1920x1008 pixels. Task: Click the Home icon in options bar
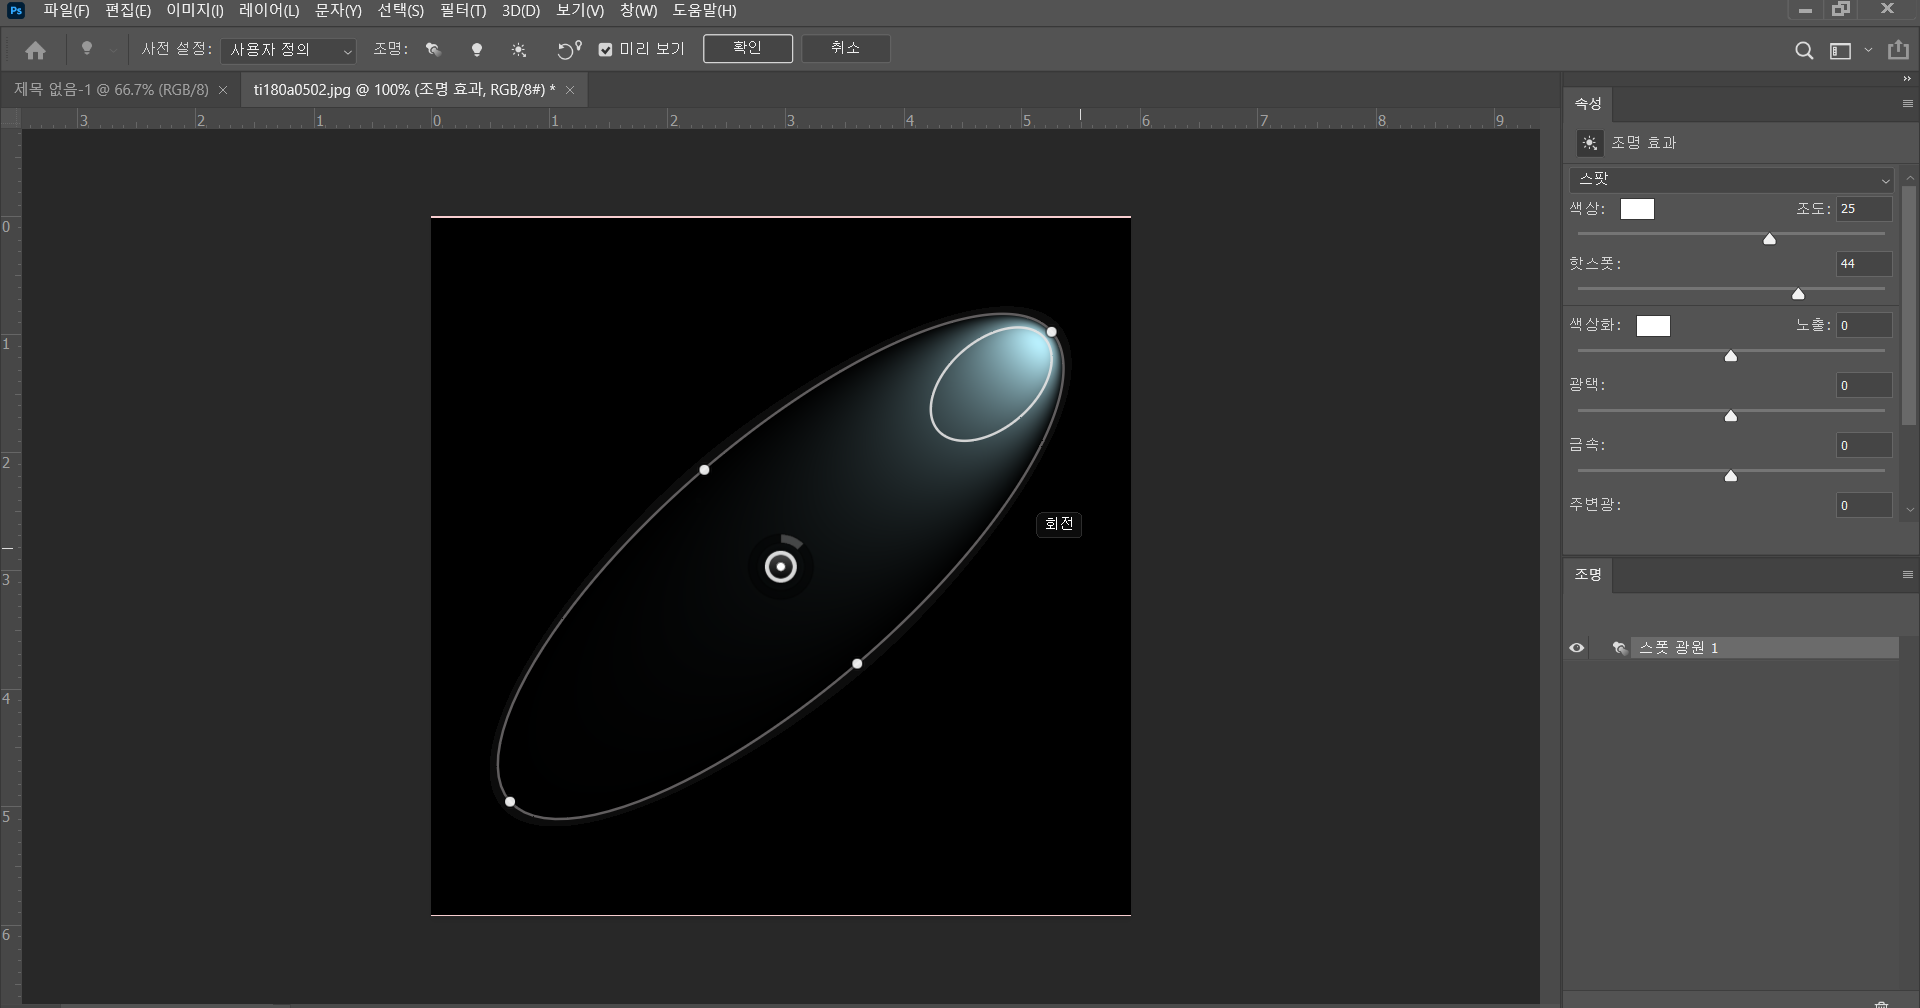pyautogui.click(x=36, y=50)
